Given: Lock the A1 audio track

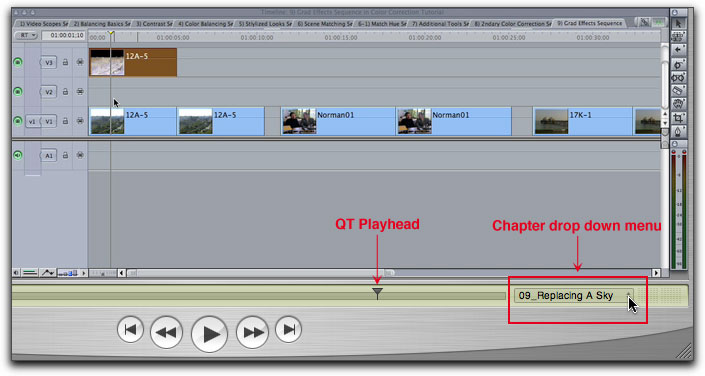Looking at the screenshot, I should point(65,156).
